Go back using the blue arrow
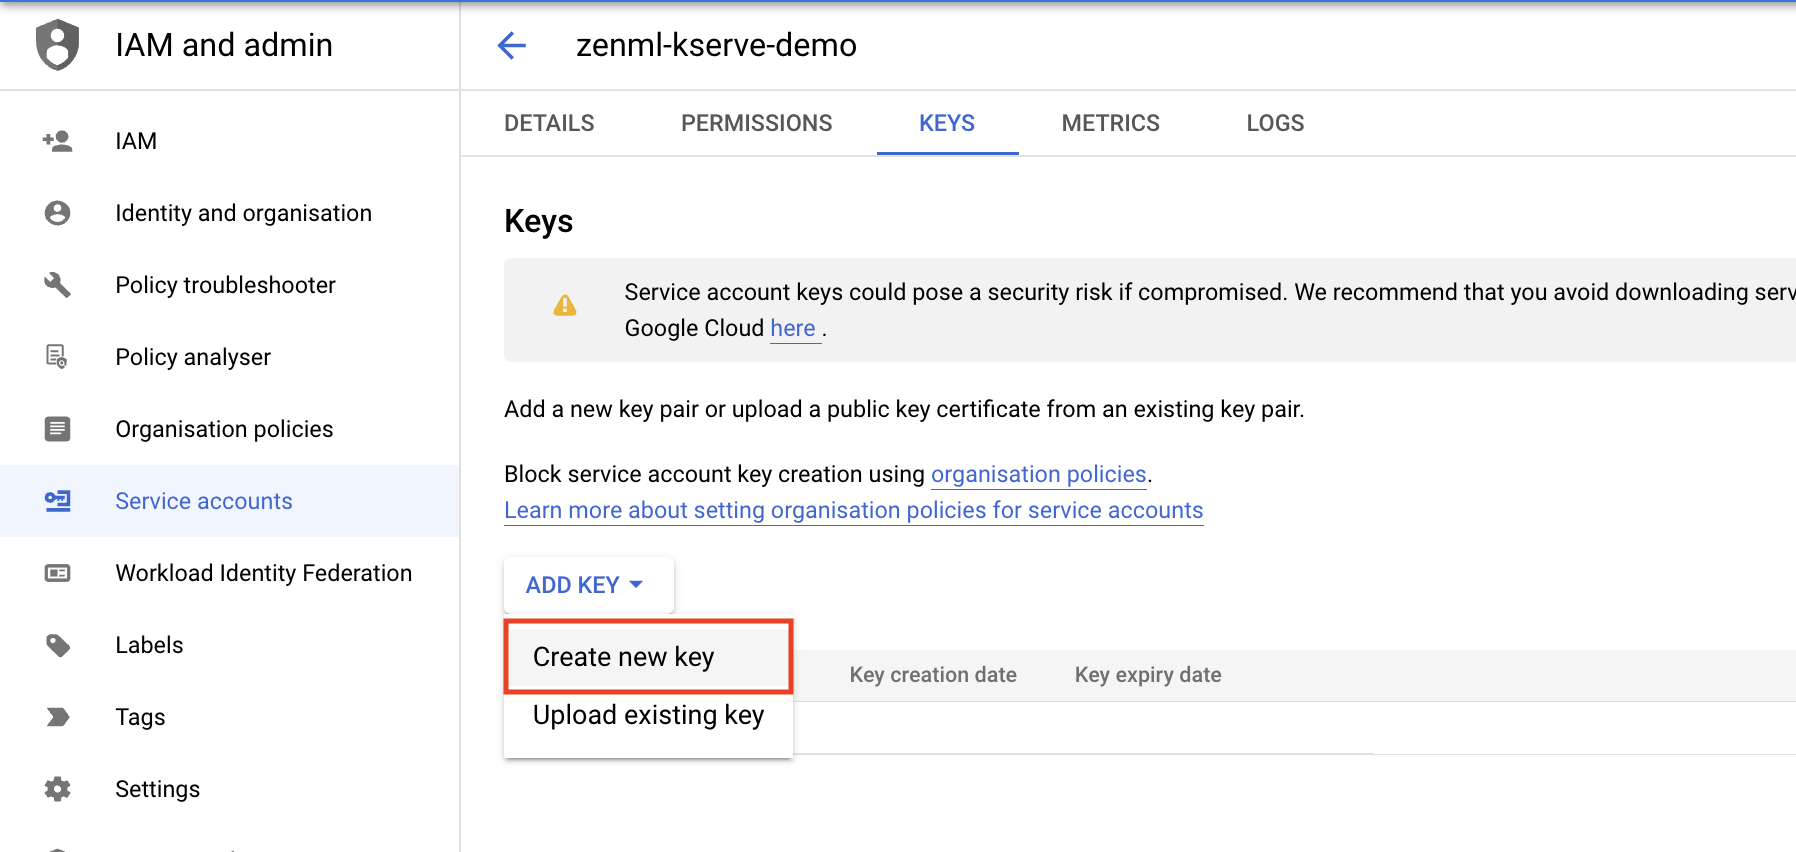Image resolution: width=1796 pixels, height=852 pixels. (512, 45)
